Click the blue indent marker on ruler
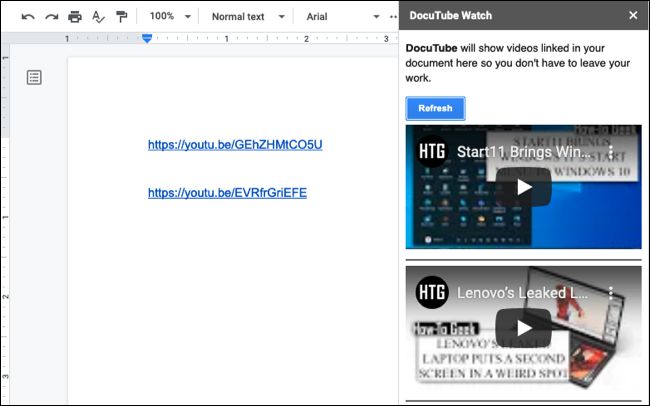The image size is (650, 406). coord(147,38)
